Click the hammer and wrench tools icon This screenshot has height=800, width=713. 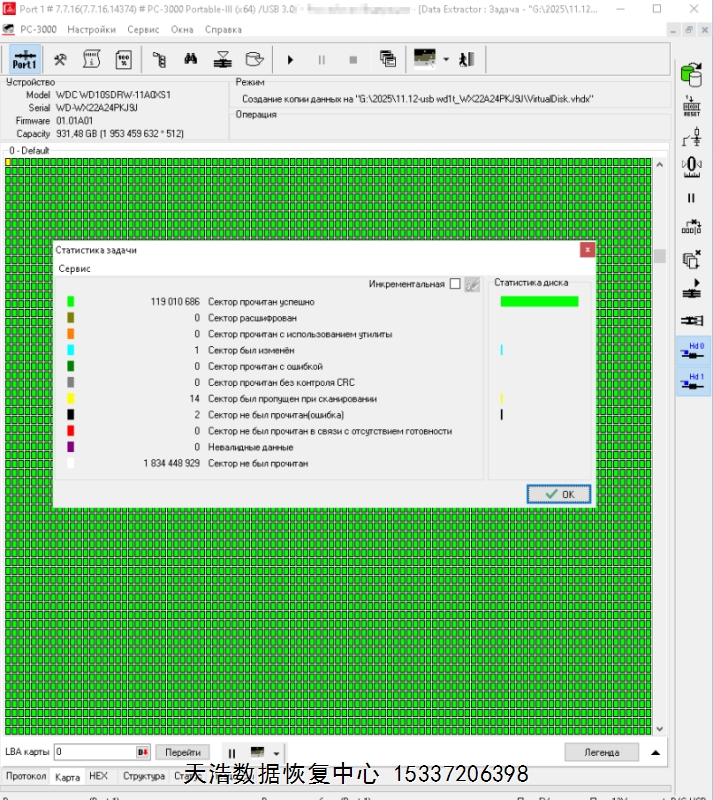pyautogui.click(x=60, y=59)
